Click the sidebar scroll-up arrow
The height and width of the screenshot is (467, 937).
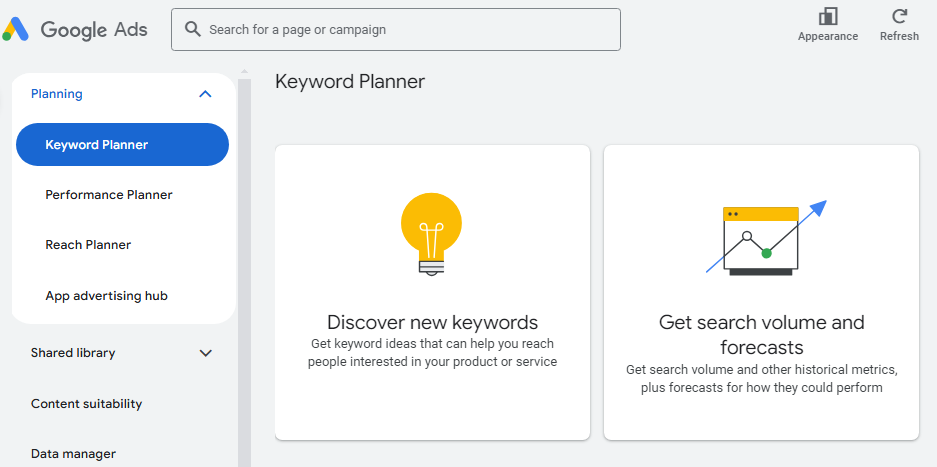[244, 72]
